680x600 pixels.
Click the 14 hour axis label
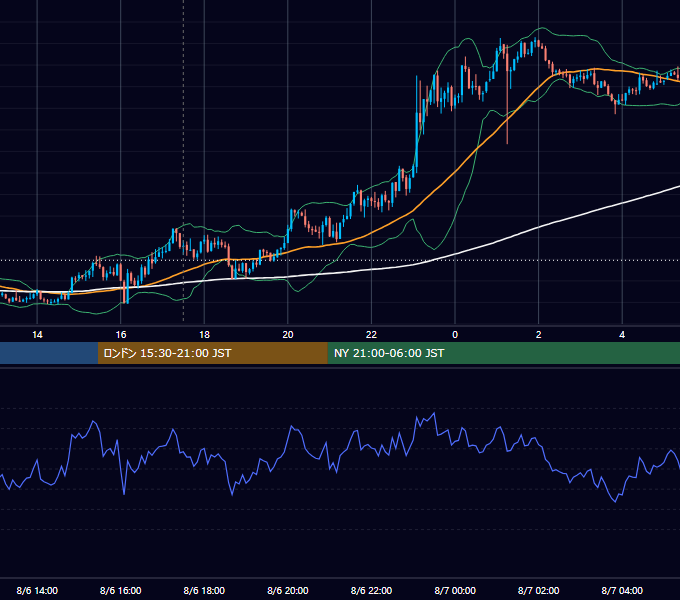tap(37, 335)
